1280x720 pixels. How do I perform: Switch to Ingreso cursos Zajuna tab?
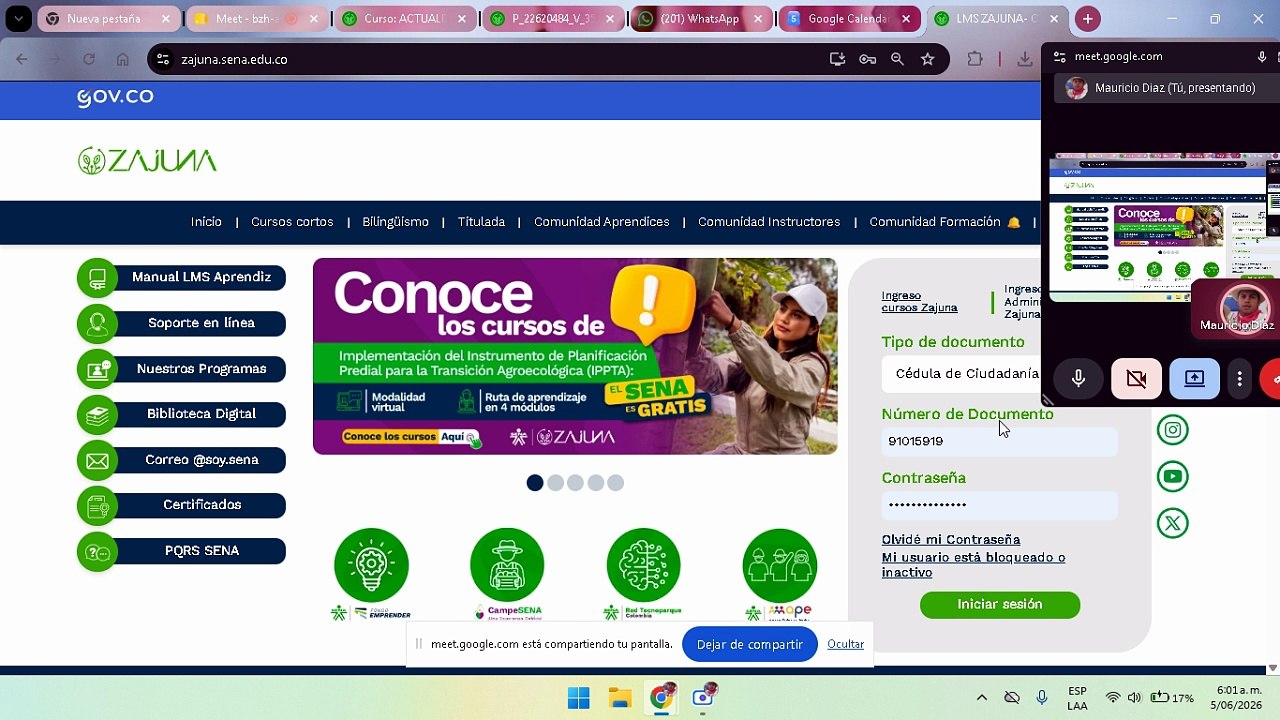pyautogui.click(x=919, y=301)
